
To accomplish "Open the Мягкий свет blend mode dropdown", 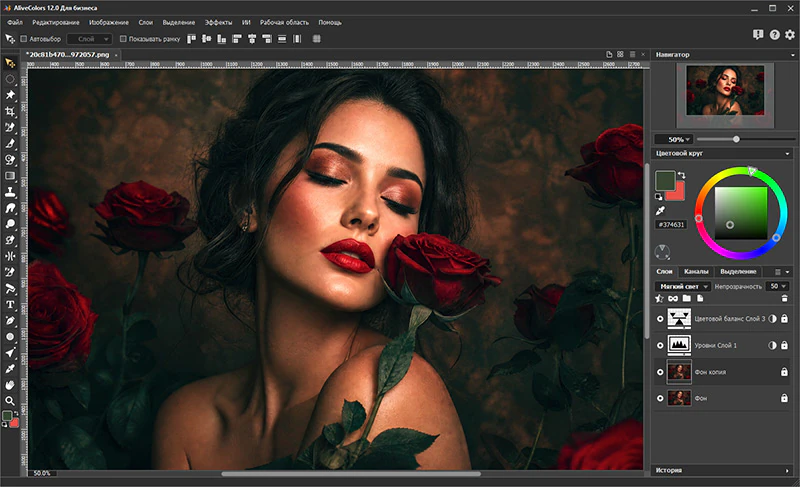I will click(x=682, y=286).
